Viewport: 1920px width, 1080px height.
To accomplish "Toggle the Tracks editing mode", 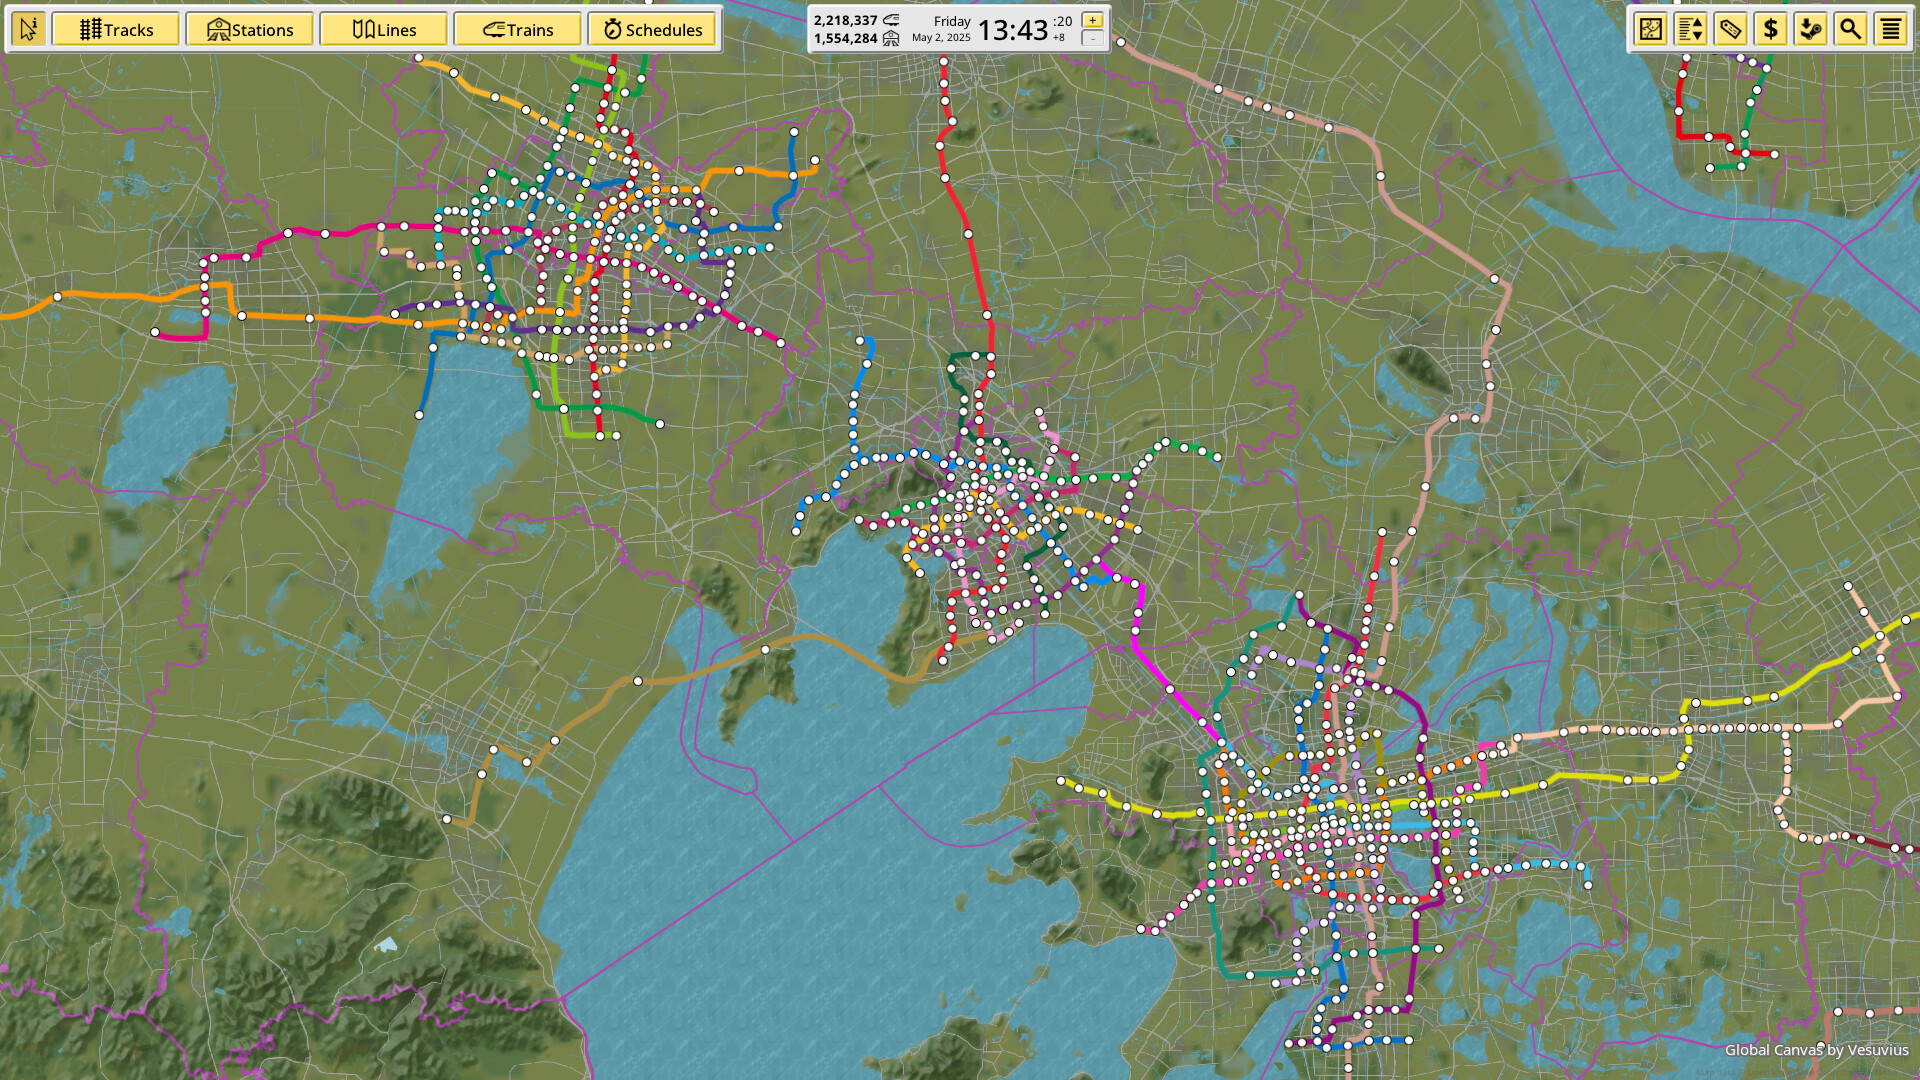I will pyautogui.click(x=115, y=29).
